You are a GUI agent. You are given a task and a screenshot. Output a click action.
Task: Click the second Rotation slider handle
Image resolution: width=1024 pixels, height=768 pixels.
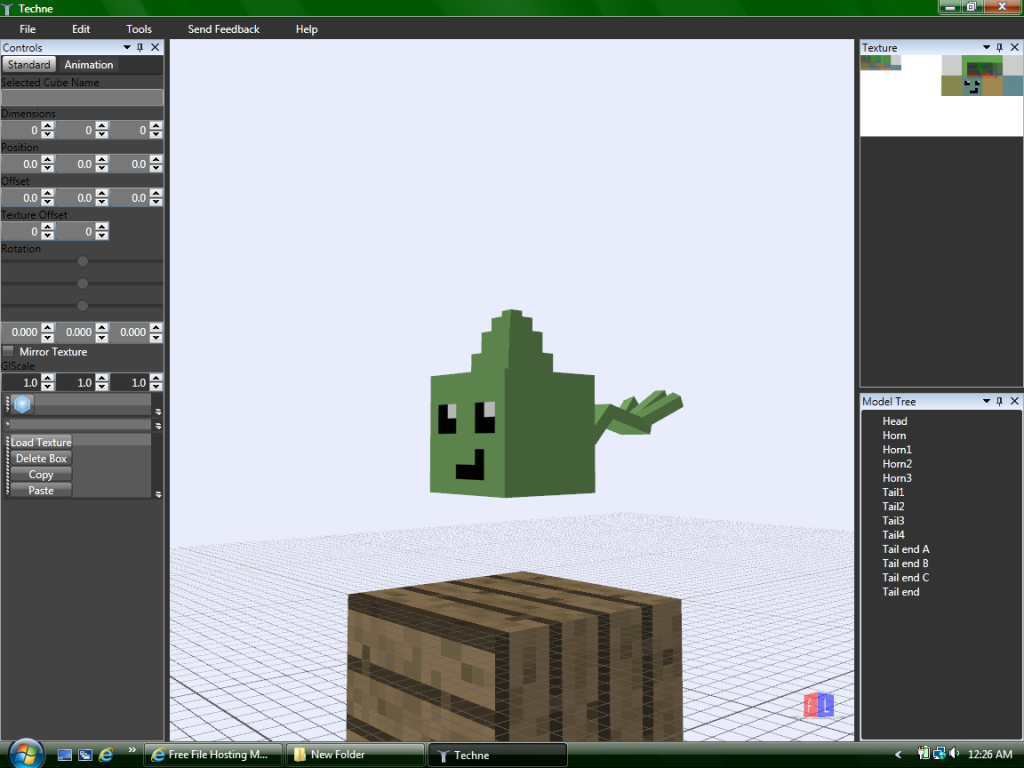[82, 283]
